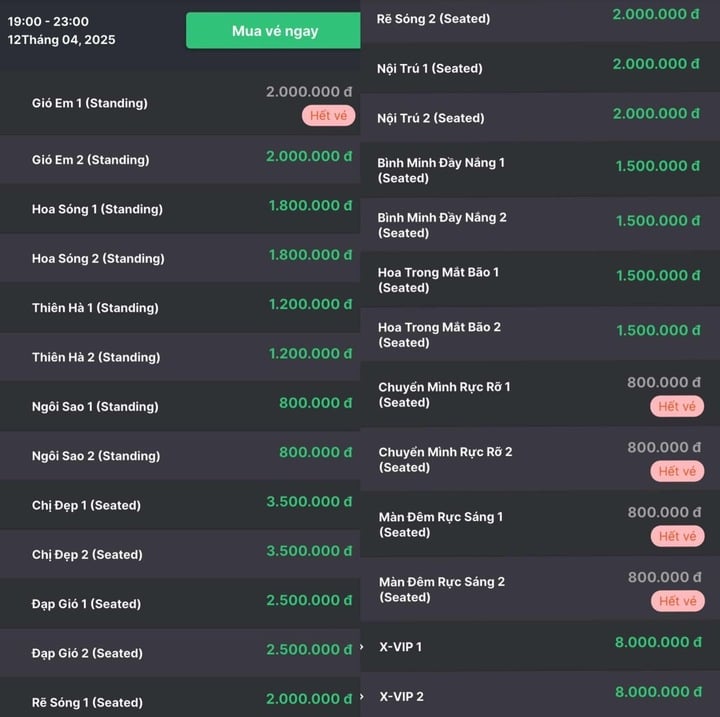This screenshot has width=720, height=717.
Task: Pick the Ngôi Sao 1 (Standing) ticket
Action: (x=95, y=406)
